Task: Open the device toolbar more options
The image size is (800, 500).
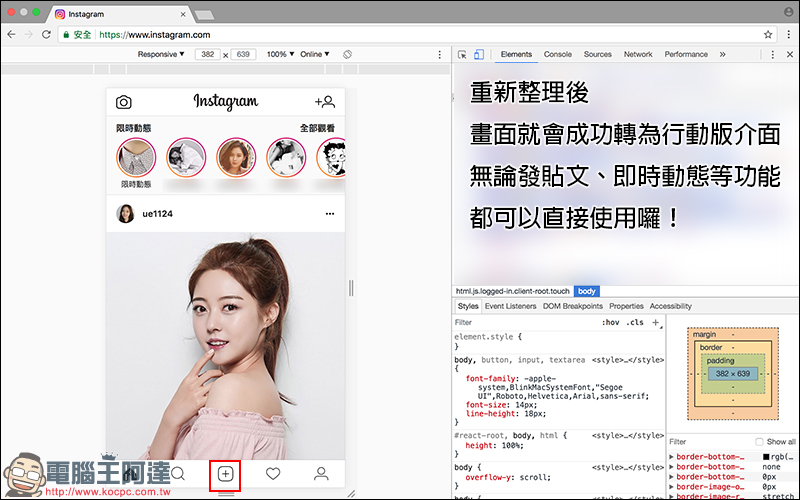Action: tap(440, 54)
